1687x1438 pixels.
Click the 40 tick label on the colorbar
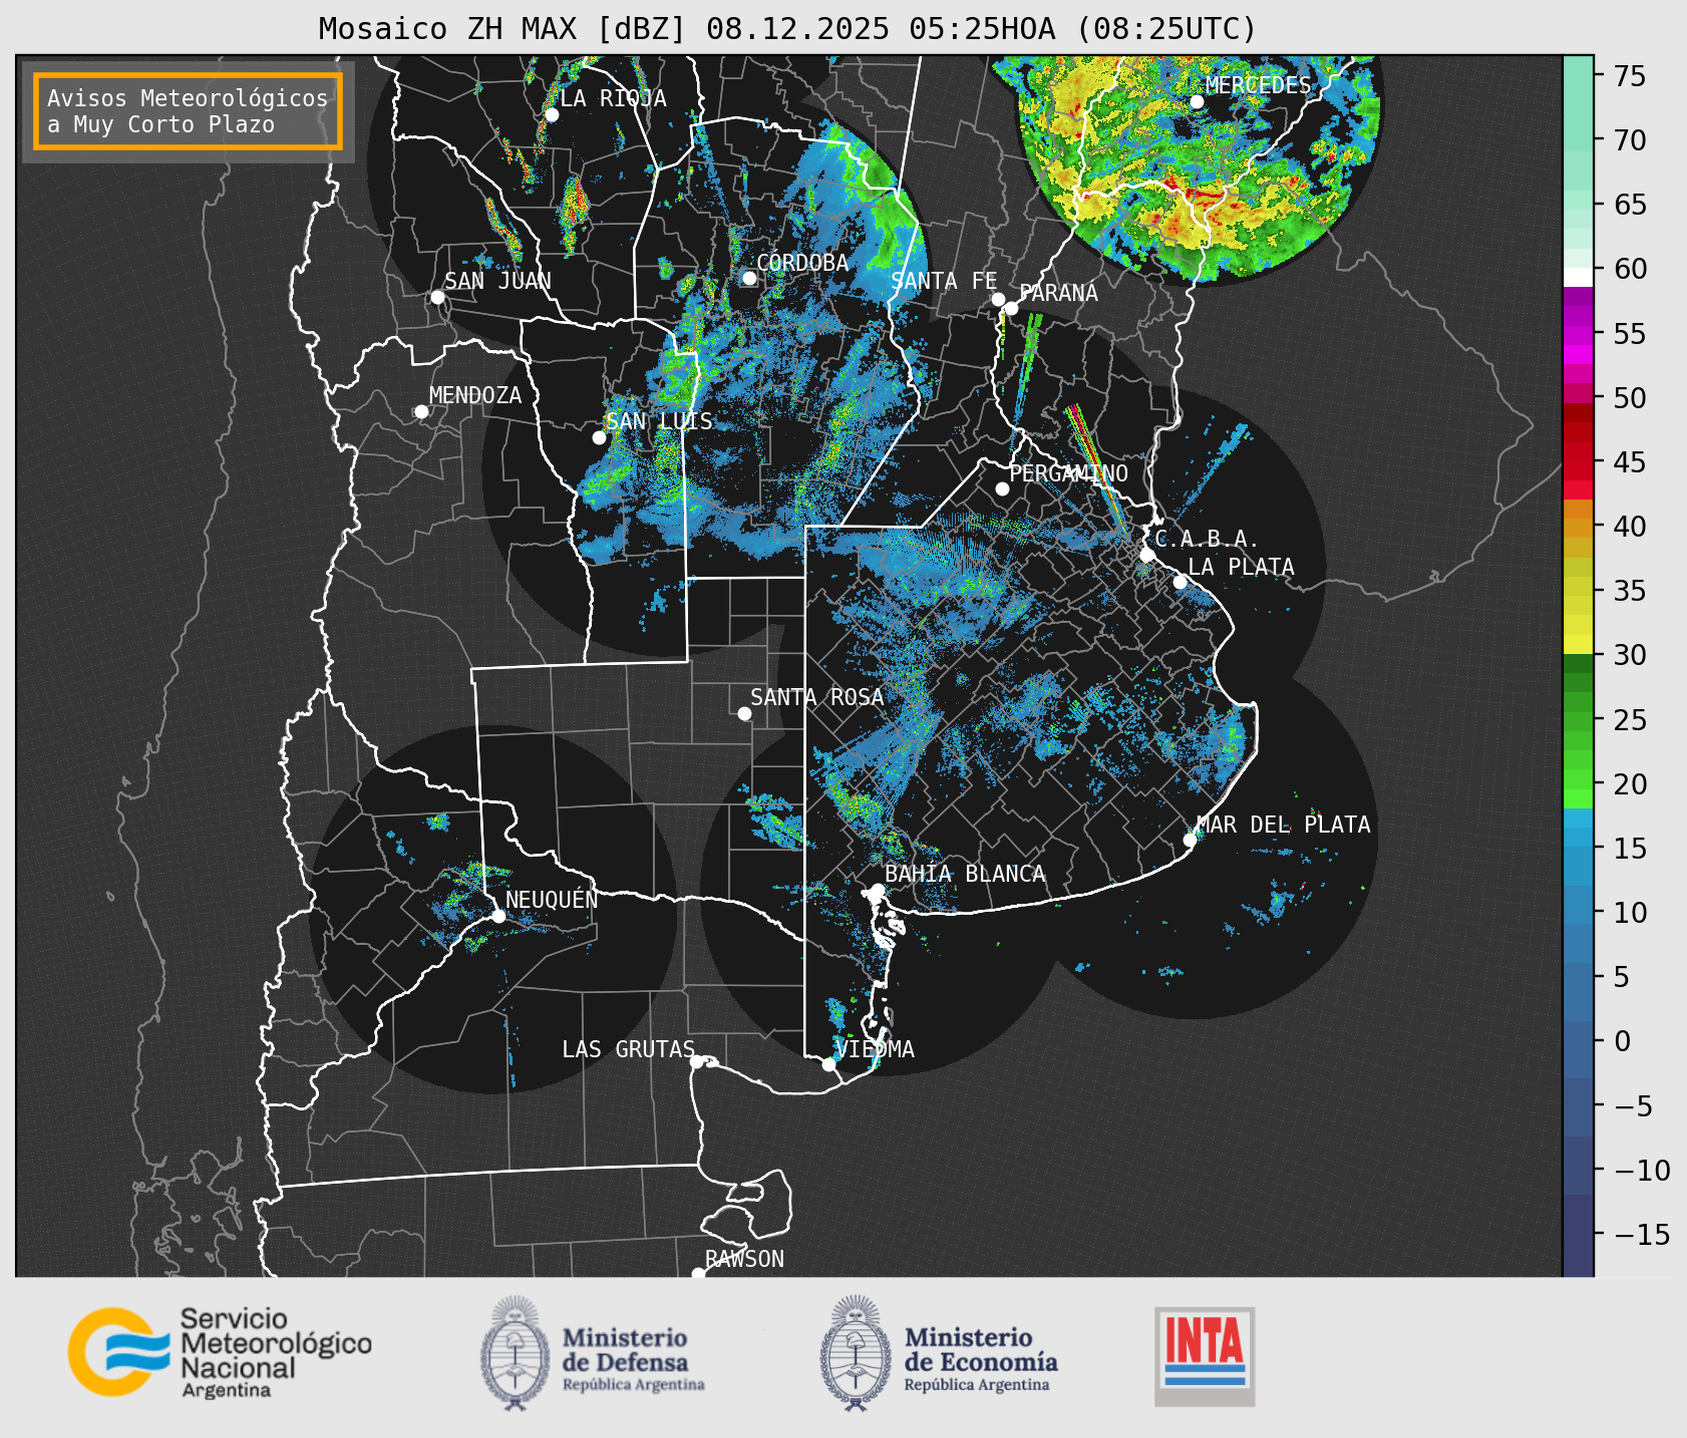click(x=1630, y=526)
